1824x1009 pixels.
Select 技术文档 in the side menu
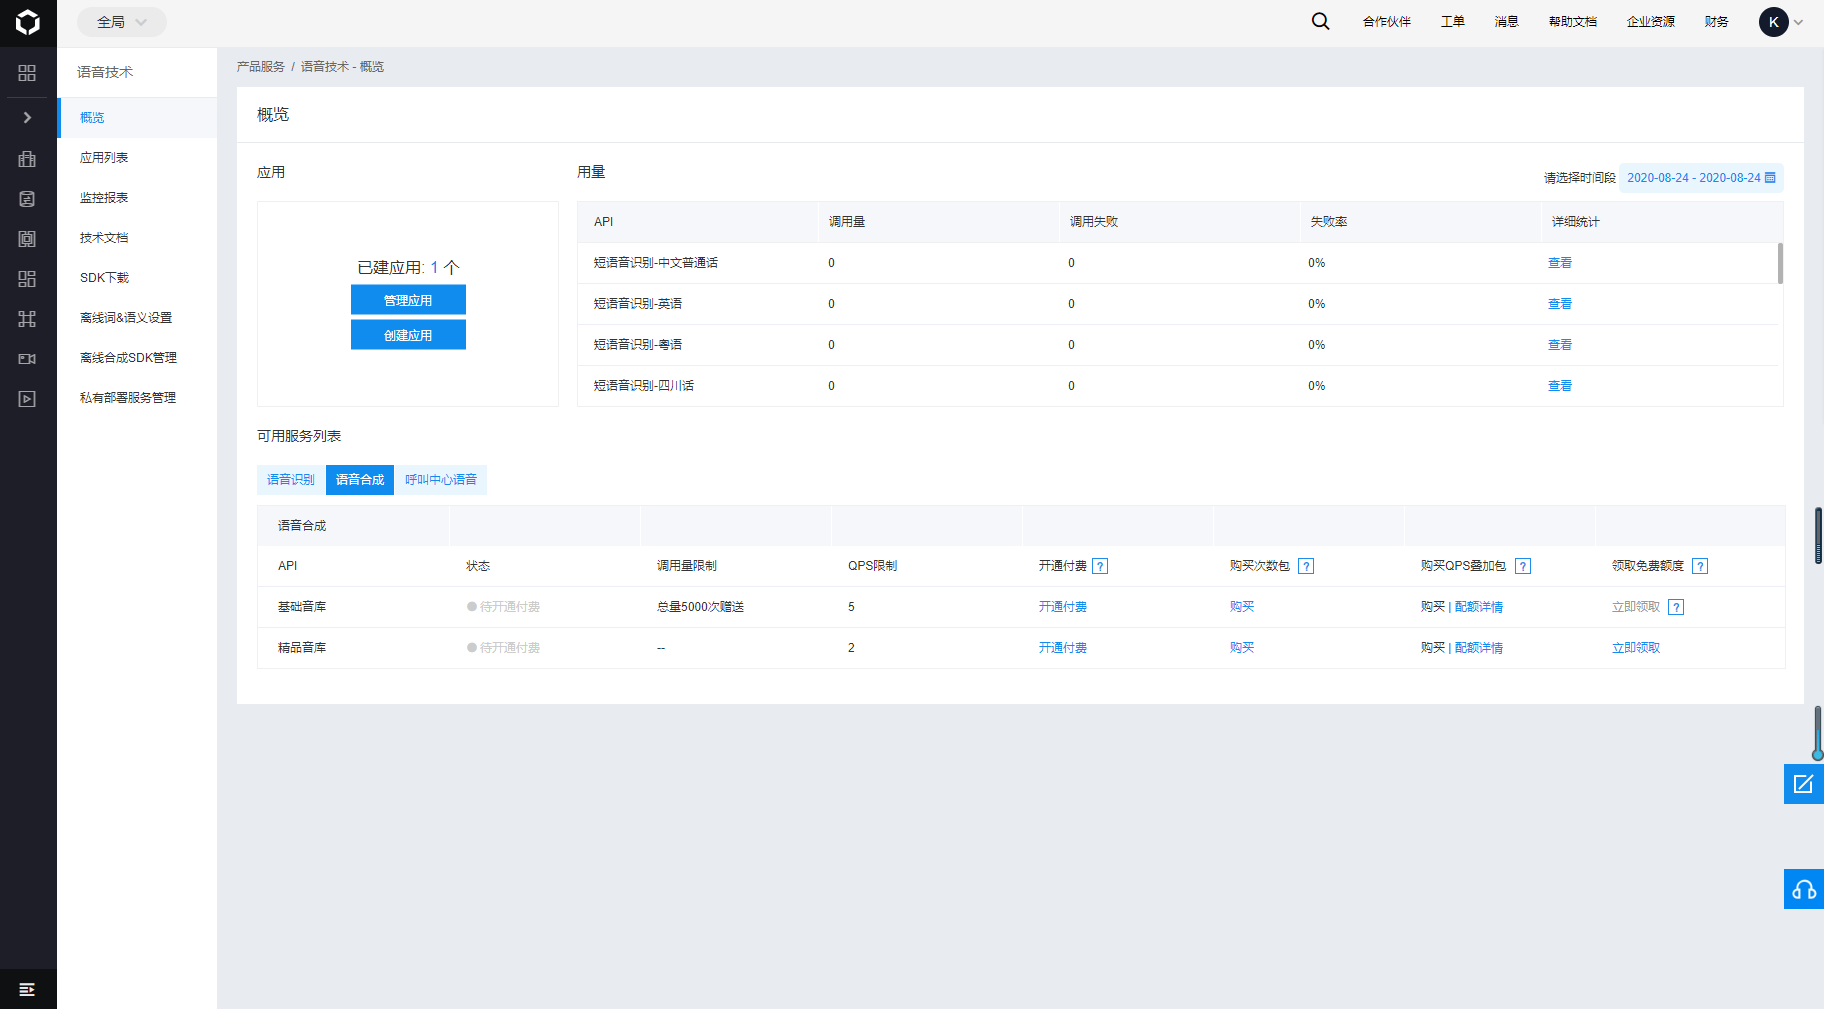(138, 238)
